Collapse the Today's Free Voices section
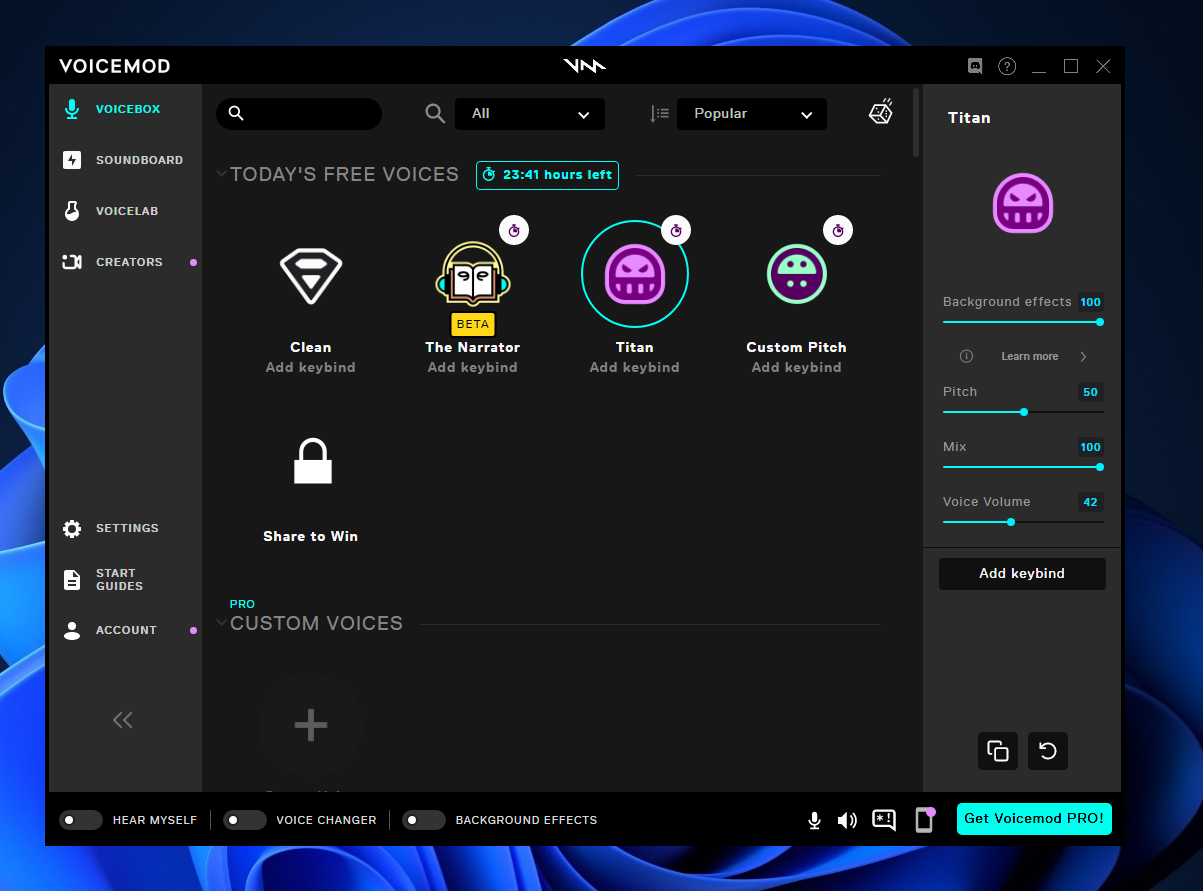This screenshot has width=1203, height=891. click(x=221, y=173)
